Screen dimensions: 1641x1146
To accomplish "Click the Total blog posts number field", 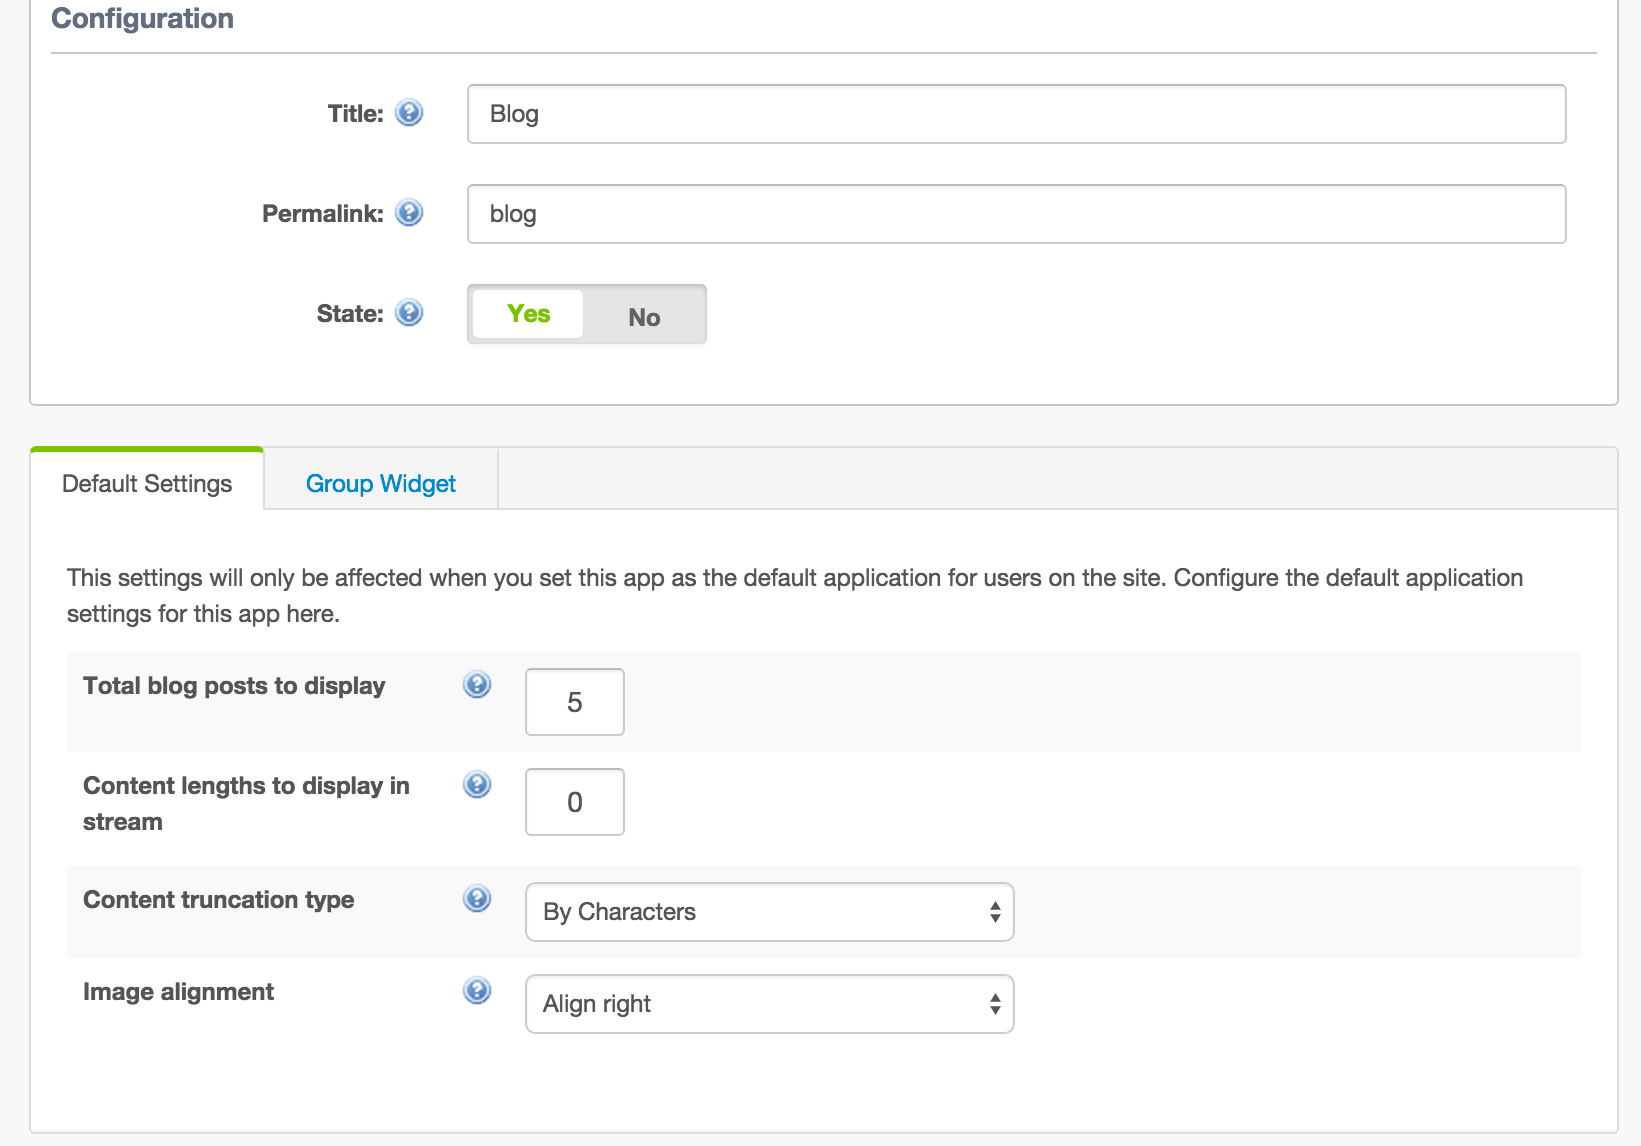I will (x=574, y=702).
